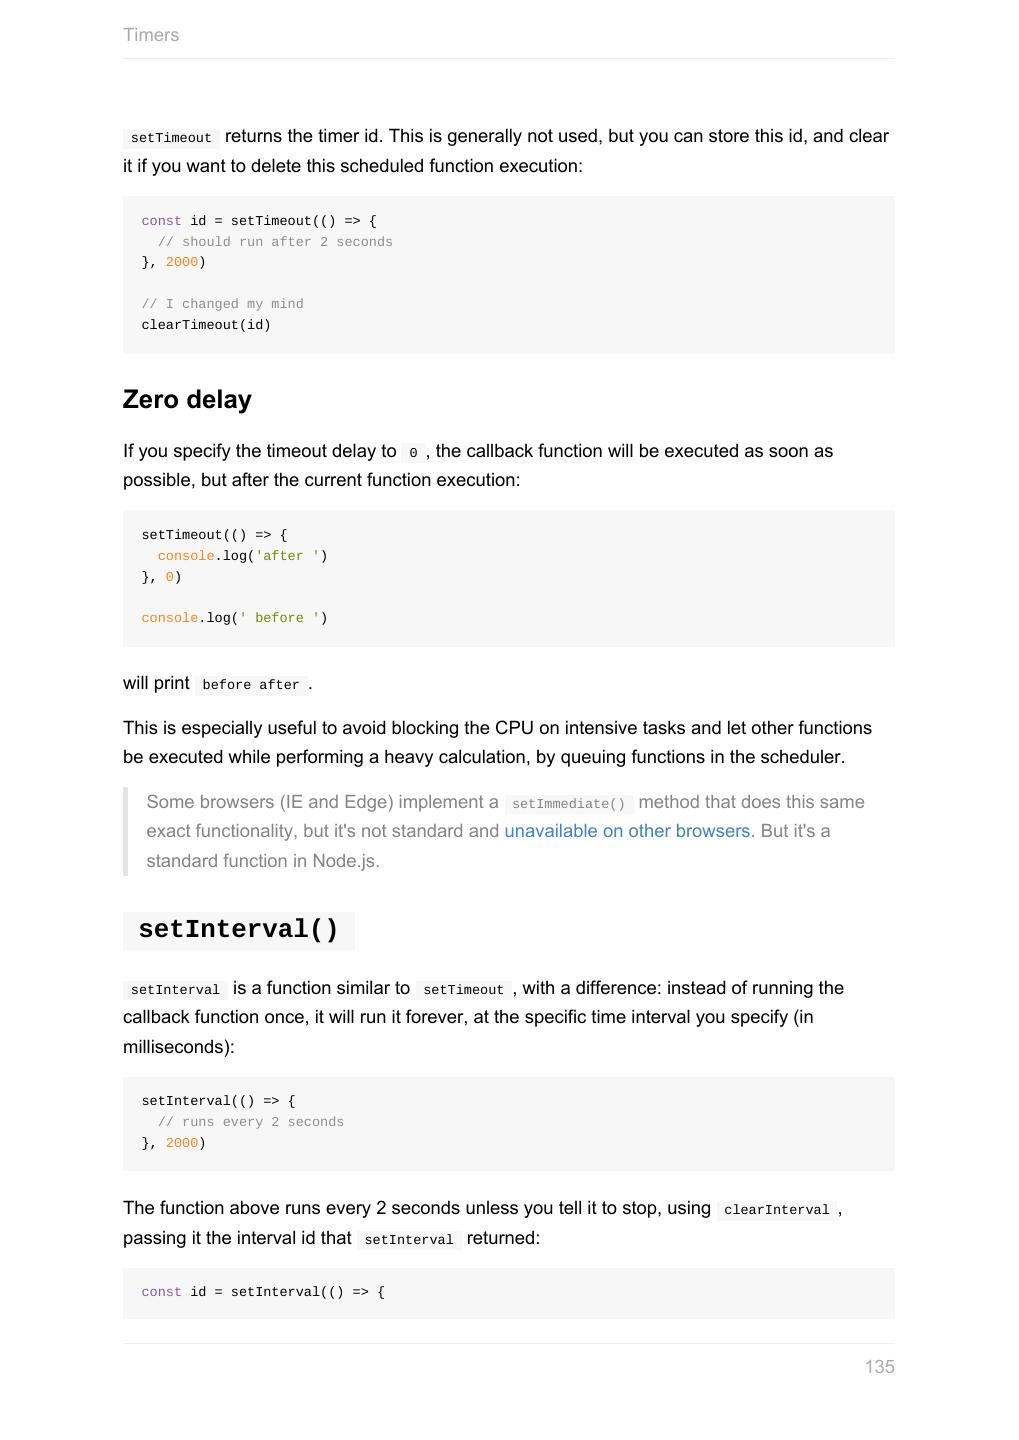Screen dimensions: 1019x1440
Task: Open the "unavailable on other browsers" link
Action: pyautogui.click(x=627, y=831)
